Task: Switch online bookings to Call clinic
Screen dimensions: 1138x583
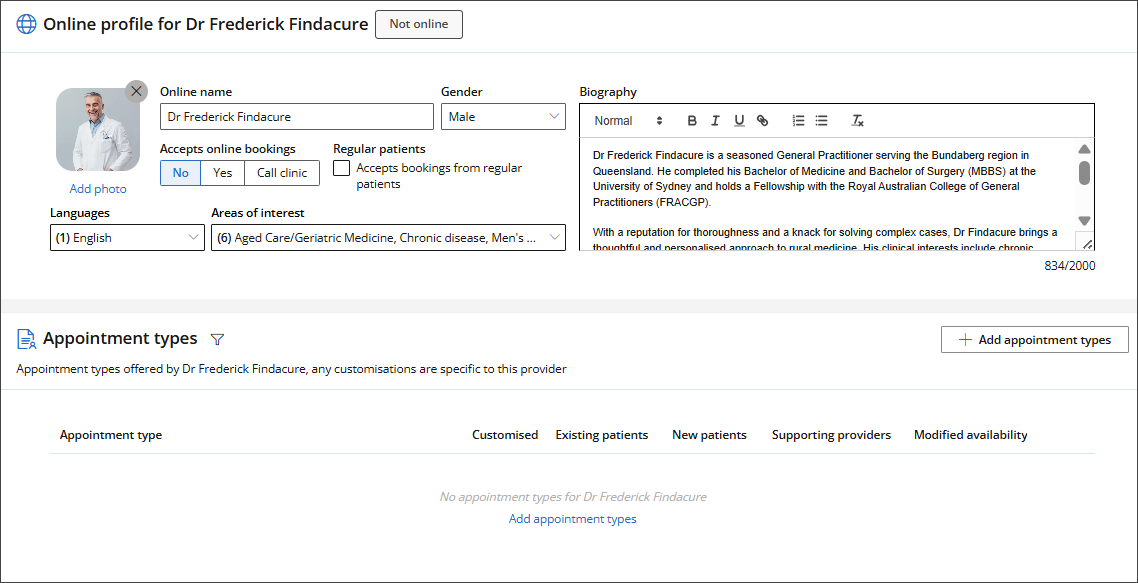Action: click(281, 172)
